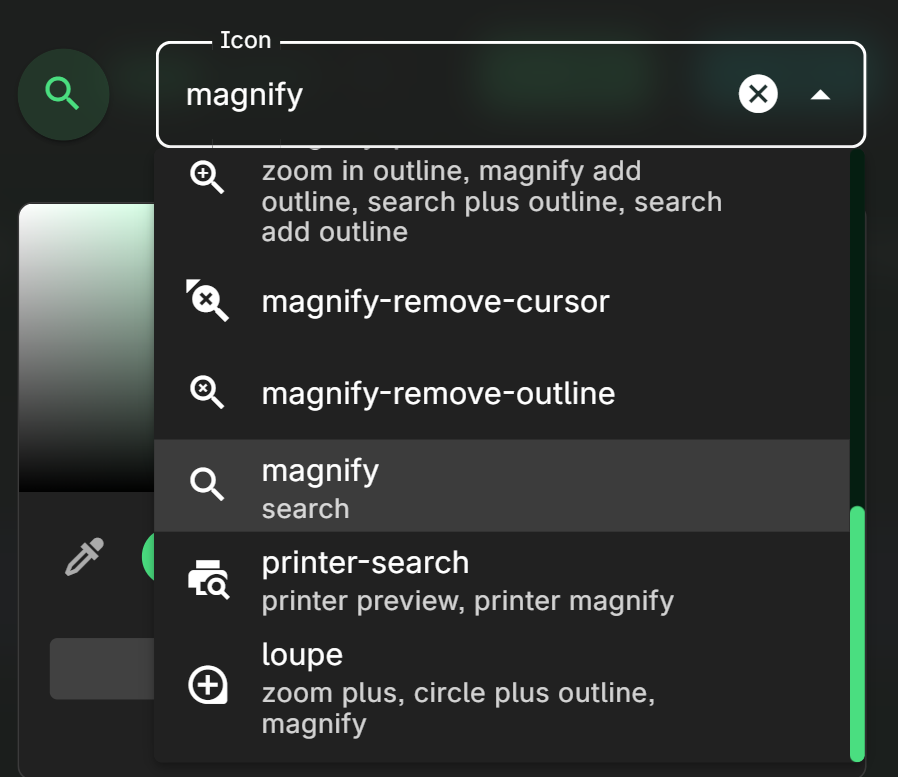898x777 pixels.
Task: Choose the magnify-remove-outline icon
Action: (207, 392)
